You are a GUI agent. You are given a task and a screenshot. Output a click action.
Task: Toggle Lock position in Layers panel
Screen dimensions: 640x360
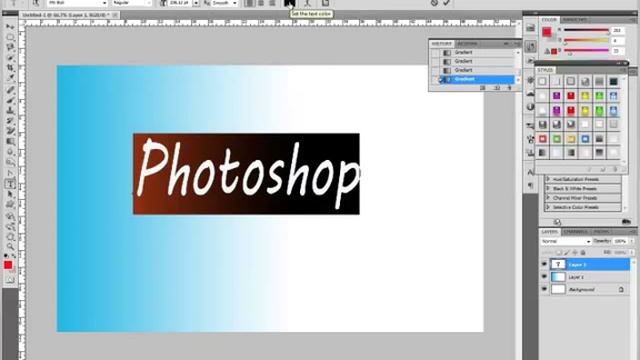pos(575,253)
